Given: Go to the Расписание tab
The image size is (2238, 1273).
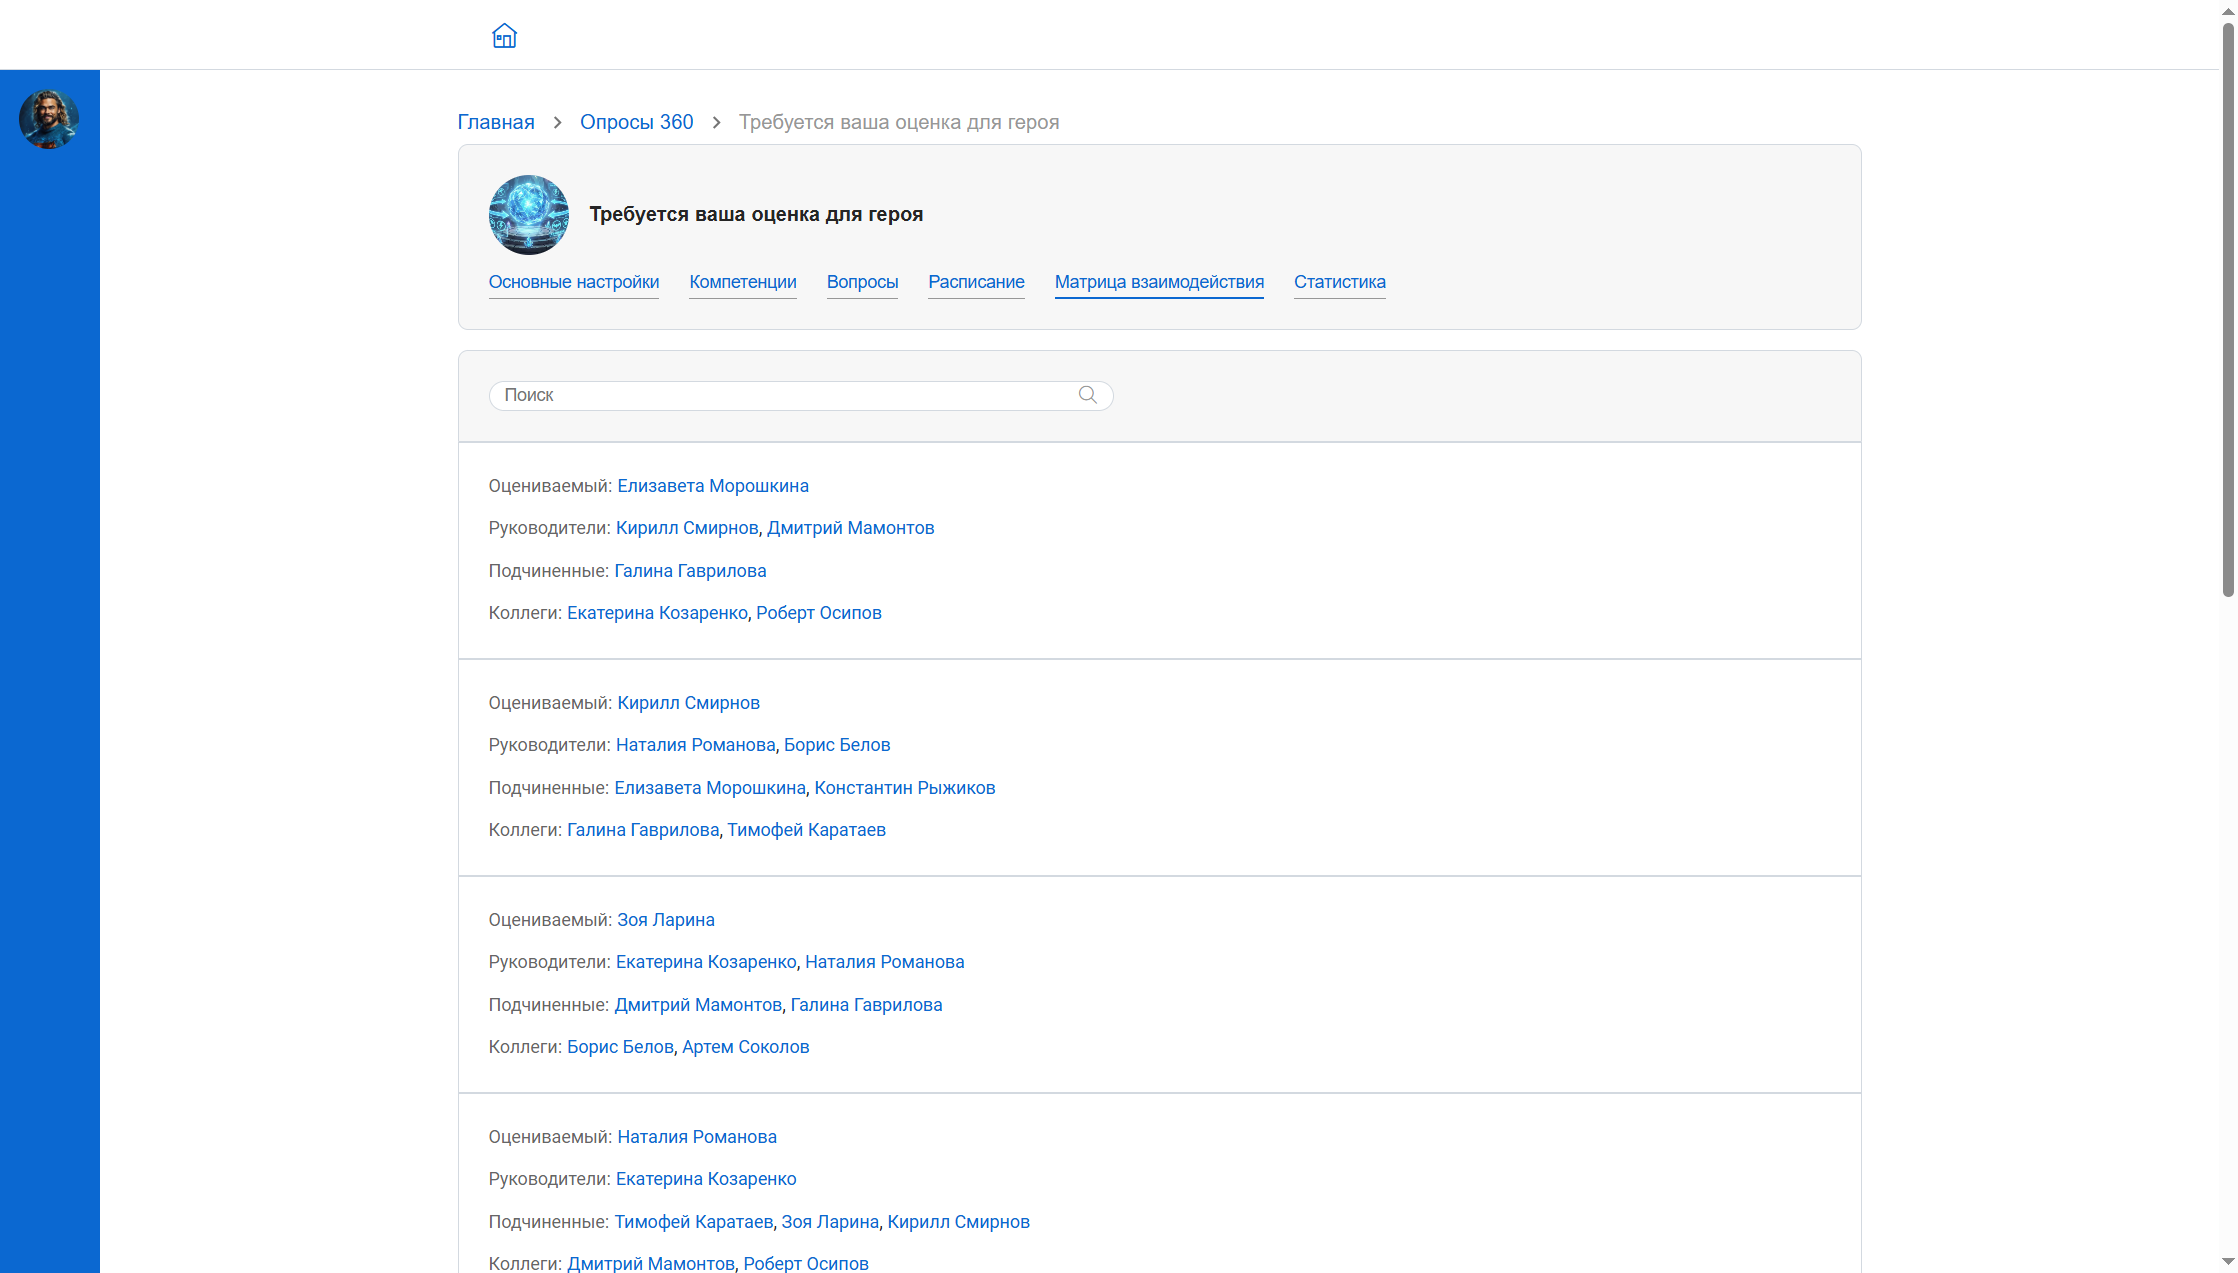Looking at the screenshot, I should pos(976,282).
